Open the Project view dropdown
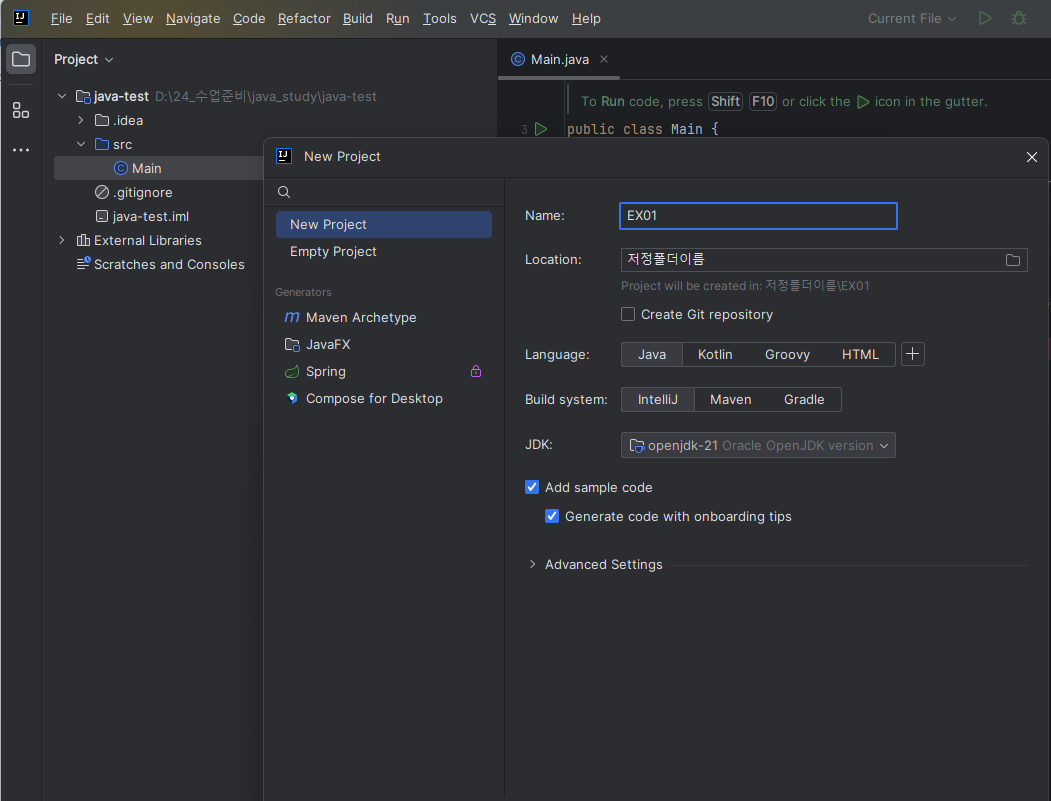The image size is (1051, 801). click(x=83, y=60)
